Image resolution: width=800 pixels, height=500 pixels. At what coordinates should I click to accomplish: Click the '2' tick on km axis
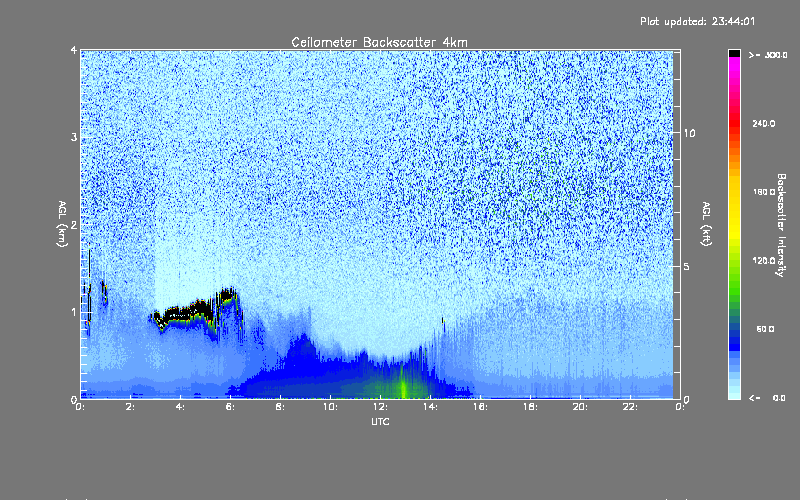pyautogui.click(x=74, y=224)
